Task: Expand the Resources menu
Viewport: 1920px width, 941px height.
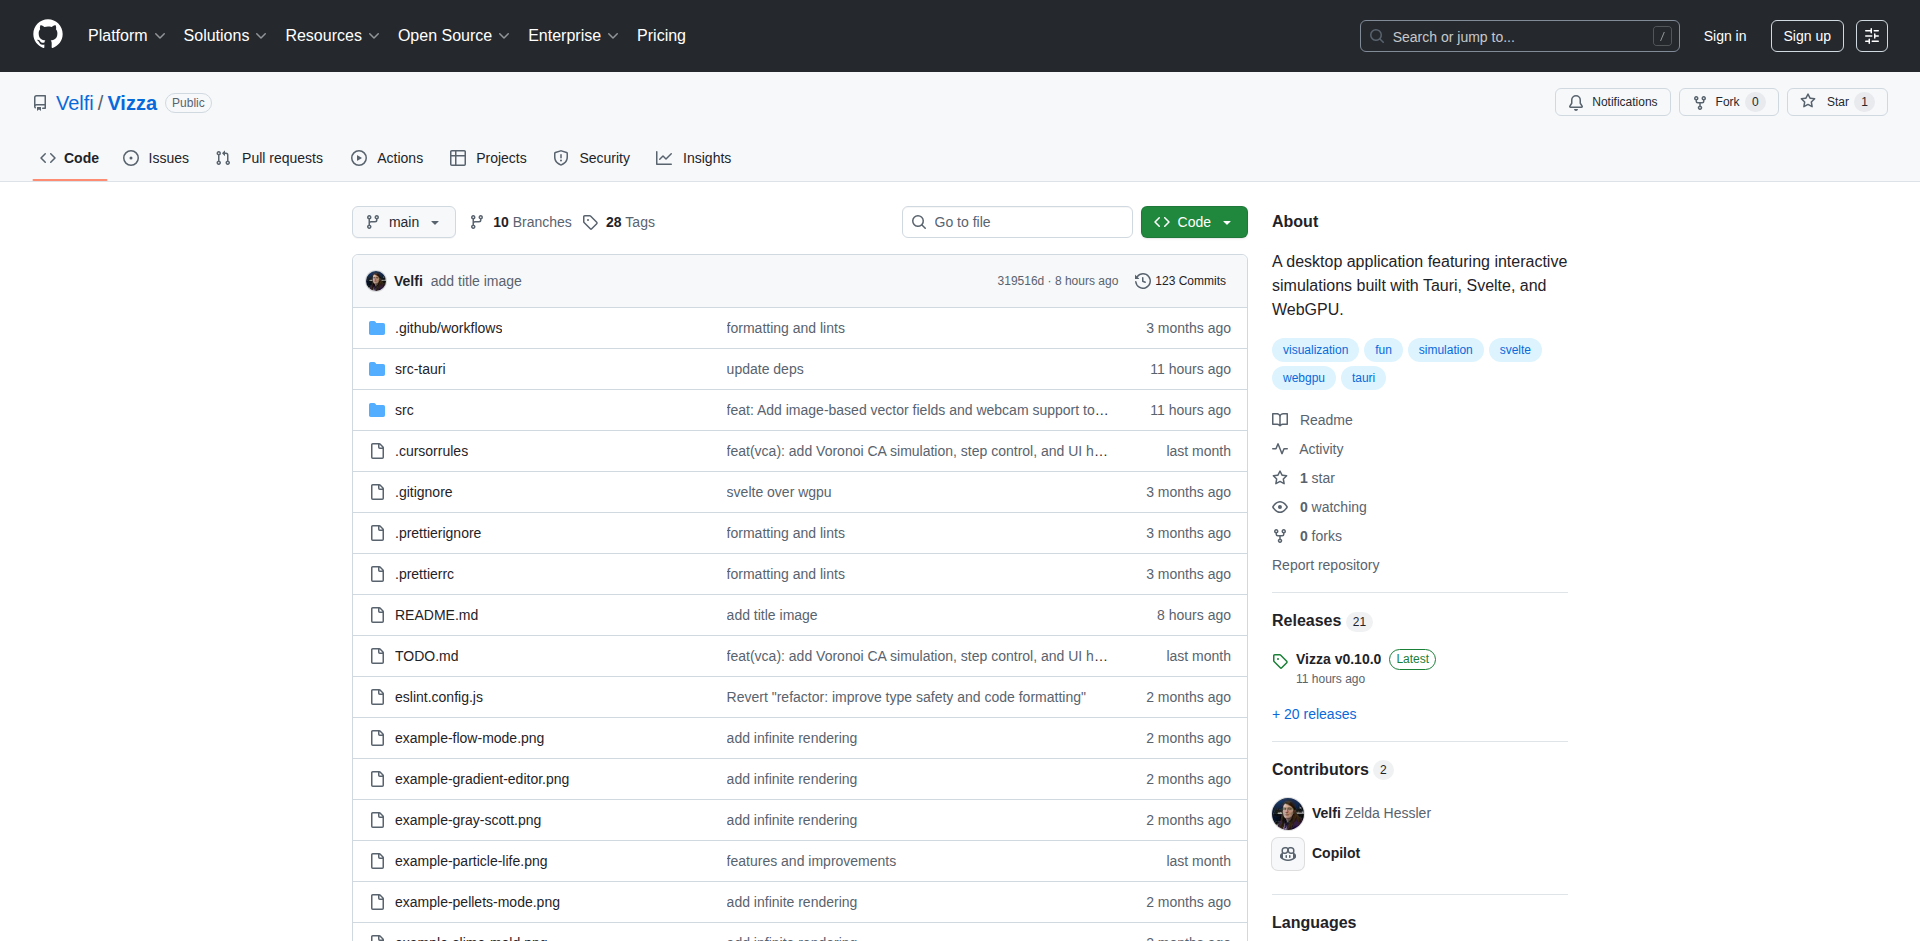Action: click(x=332, y=36)
